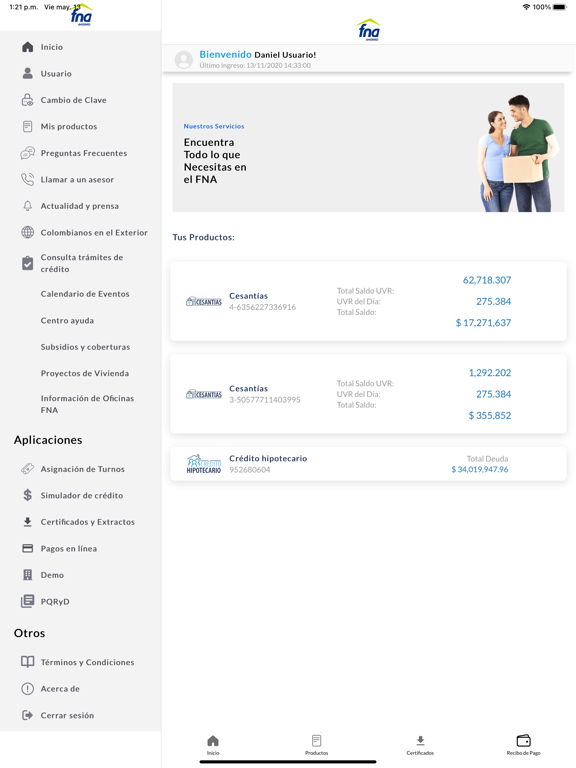Tap the Simulador de crédito label
The height and width of the screenshot is (768, 576).
click(x=82, y=495)
